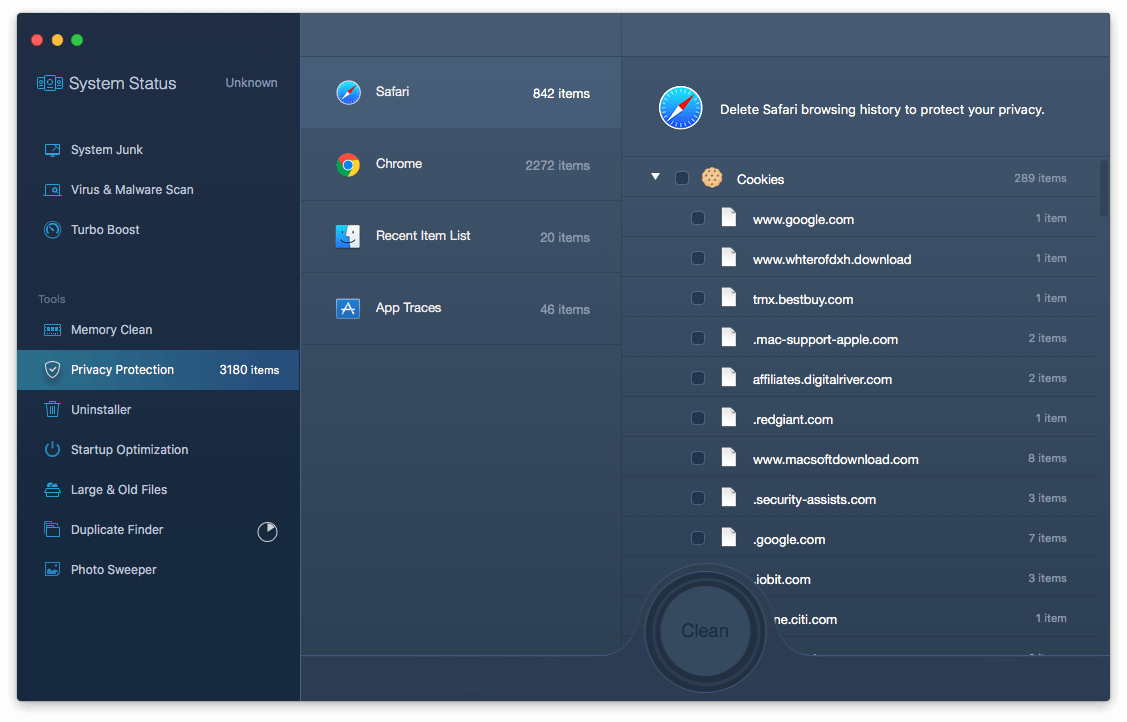Click the .iobit.com cookie entry

(x=783, y=580)
